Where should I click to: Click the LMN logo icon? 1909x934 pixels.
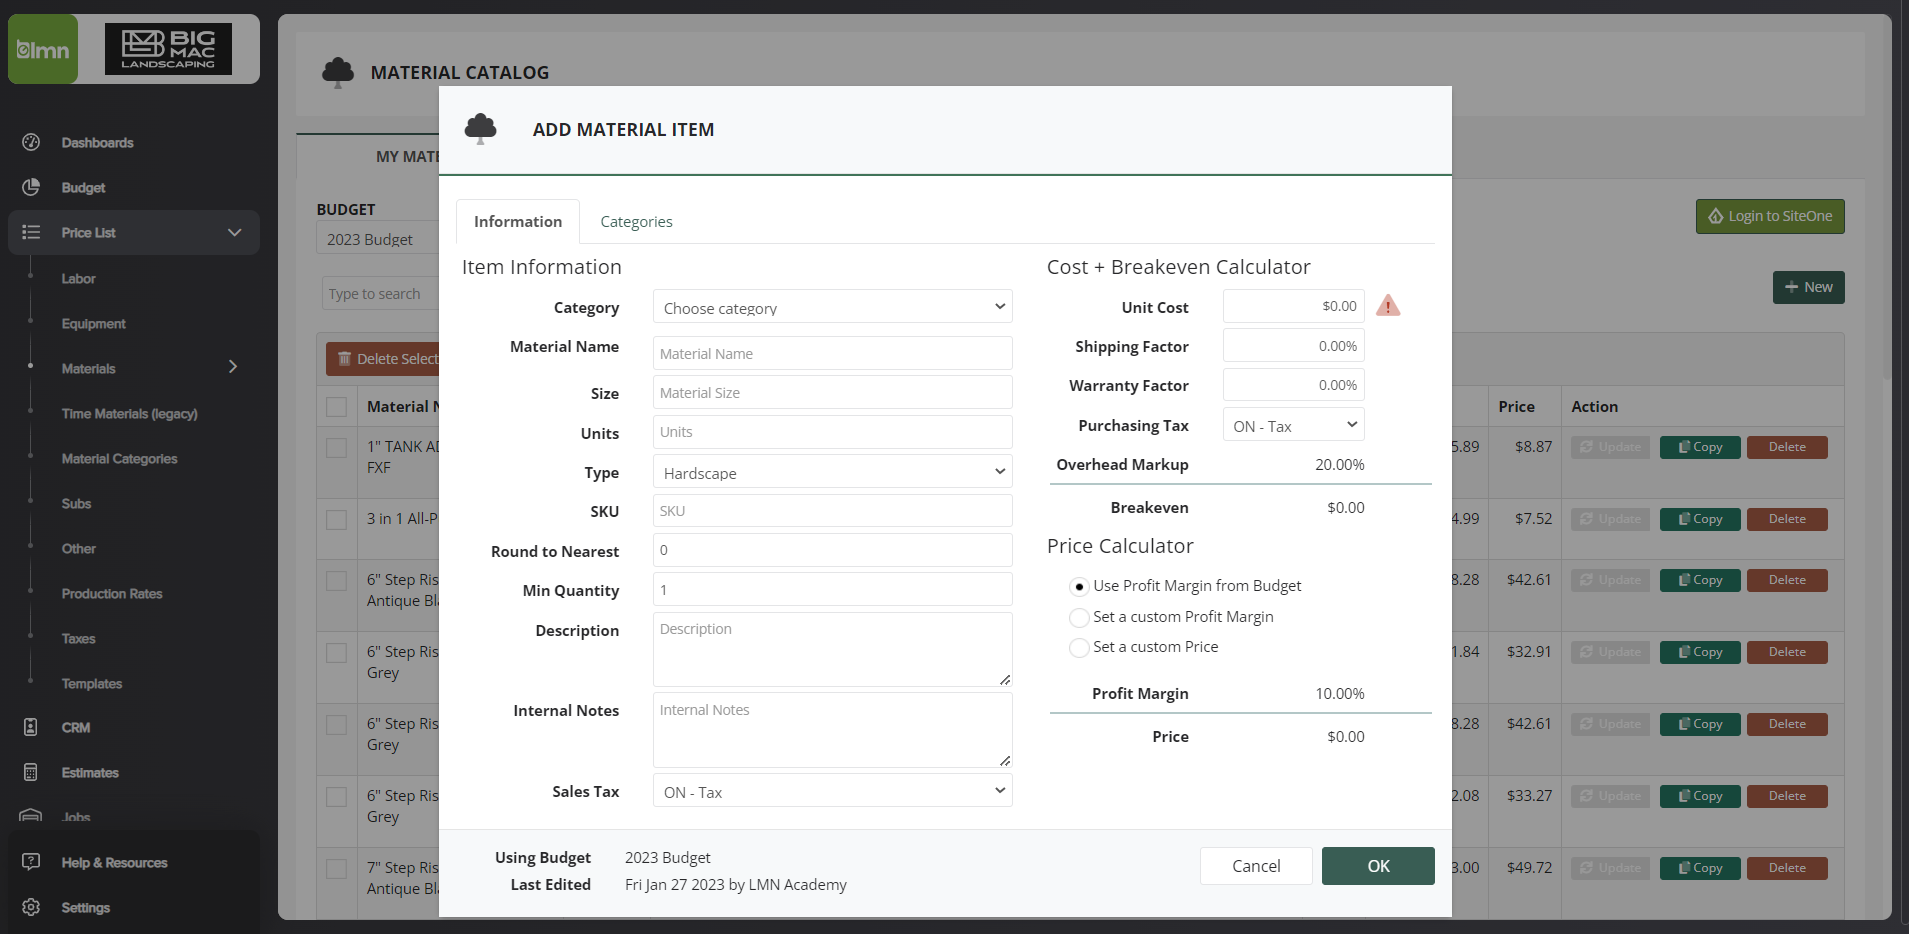pyautogui.click(x=43, y=49)
